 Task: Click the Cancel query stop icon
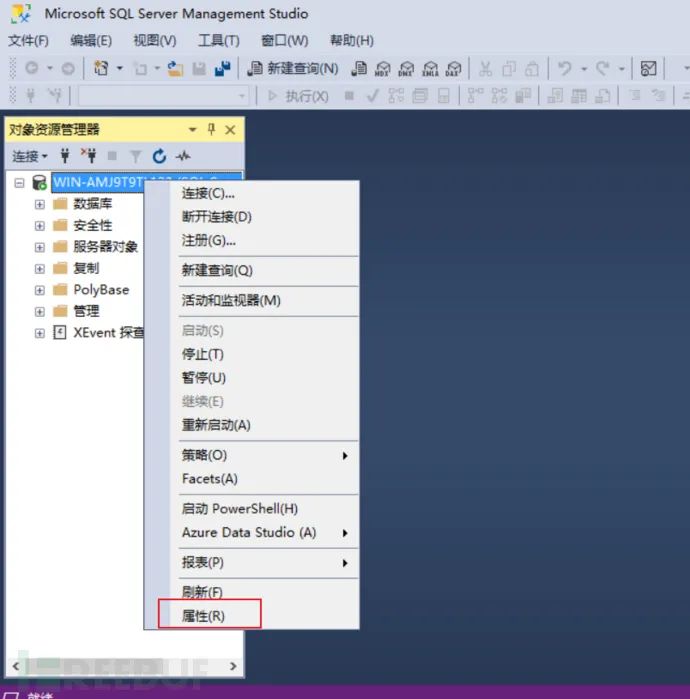pos(349,95)
